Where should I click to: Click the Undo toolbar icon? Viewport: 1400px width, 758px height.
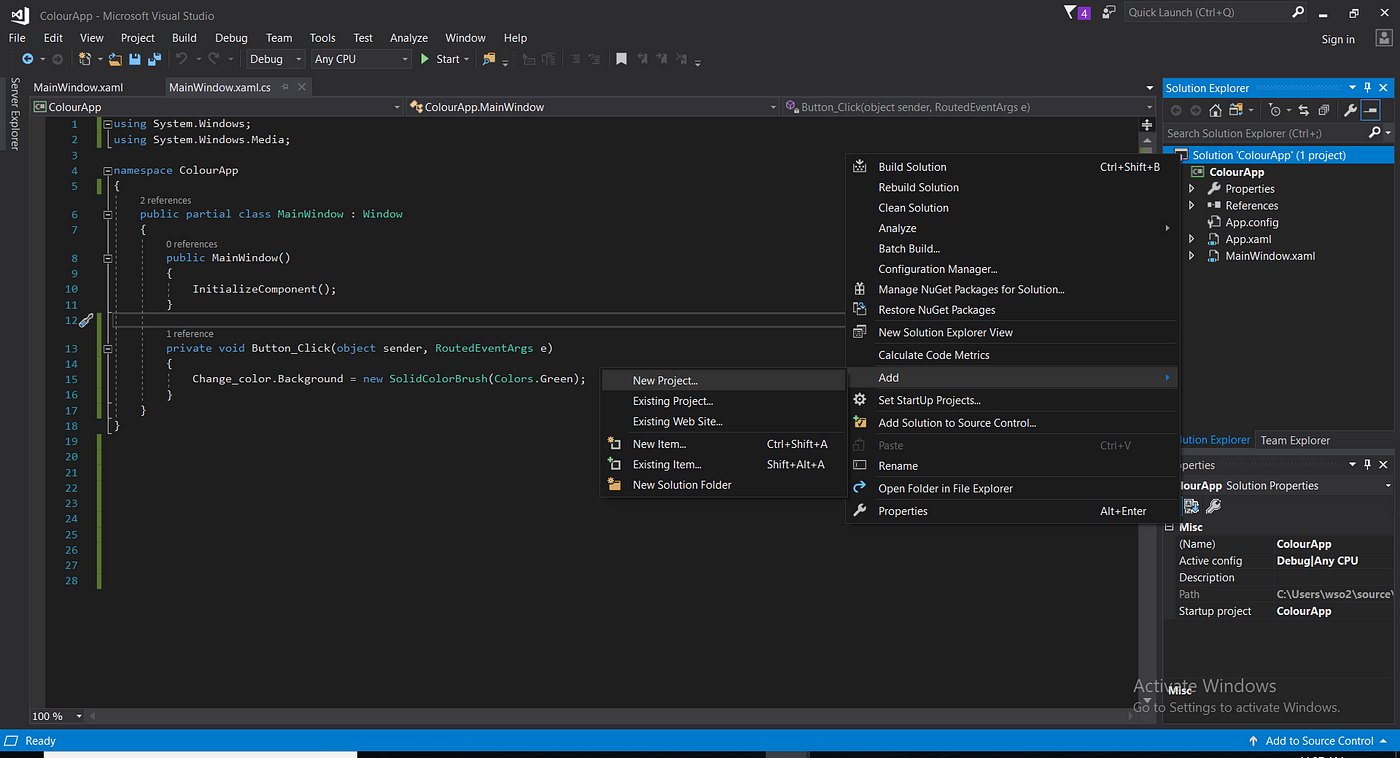point(183,59)
